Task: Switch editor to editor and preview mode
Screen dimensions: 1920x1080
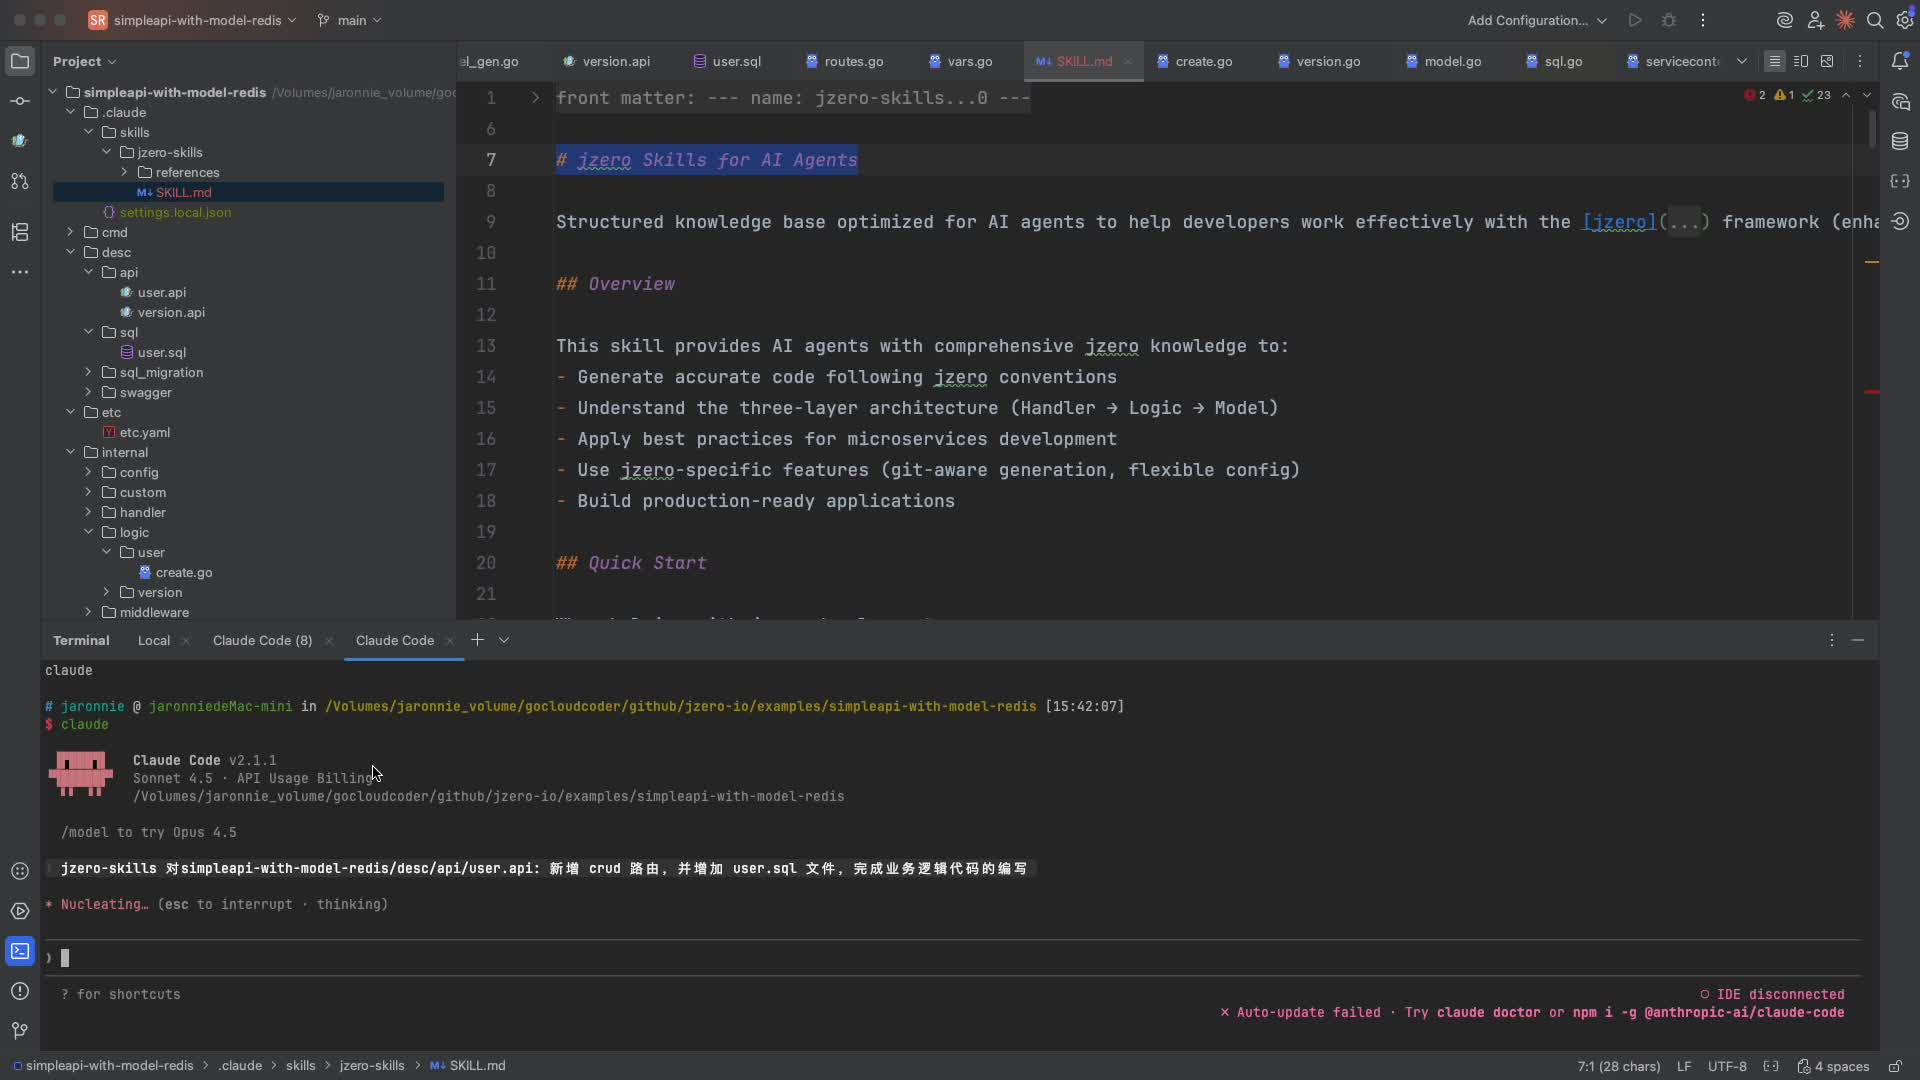Action: (1801, 61)
